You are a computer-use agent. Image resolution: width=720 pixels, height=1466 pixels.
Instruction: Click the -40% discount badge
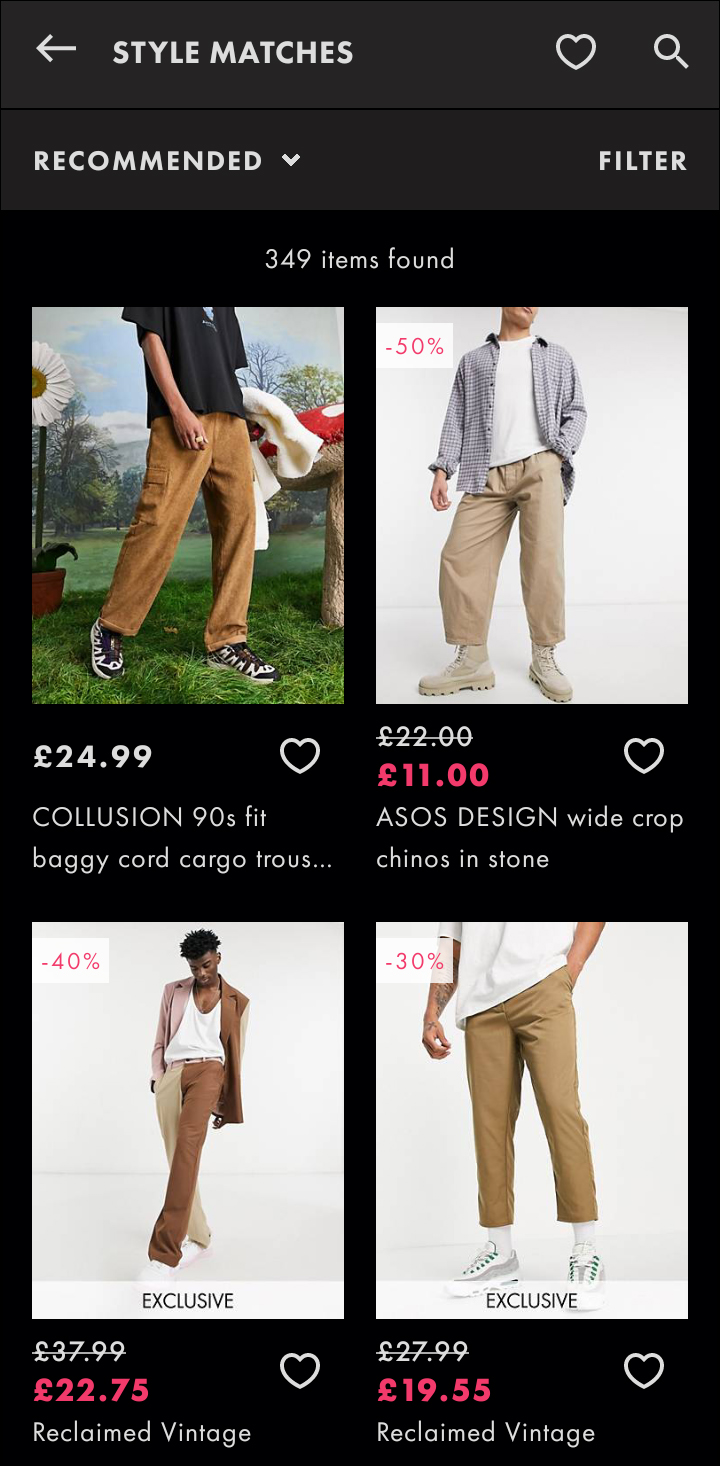pyautogui.click(x=71, y=961)
